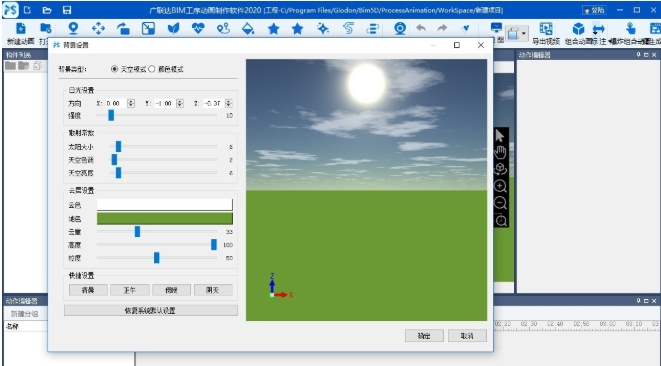
Task: Apply the noon quick preset button
Action: coord(130,290)
